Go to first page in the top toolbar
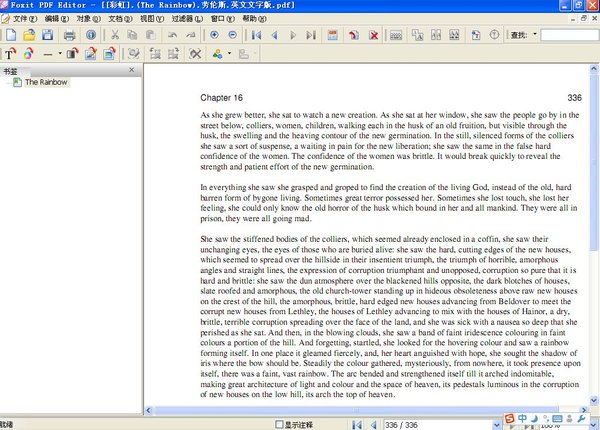Viewport: 600px width, 430px height. click(256, 35)
